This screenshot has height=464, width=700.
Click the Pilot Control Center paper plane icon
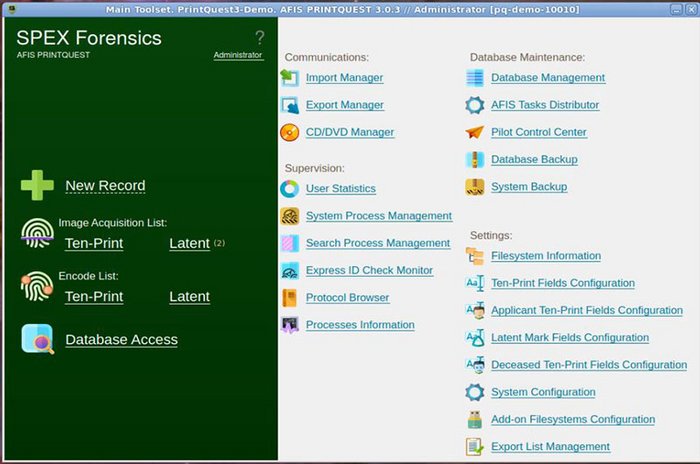click(x=475, y=132)
